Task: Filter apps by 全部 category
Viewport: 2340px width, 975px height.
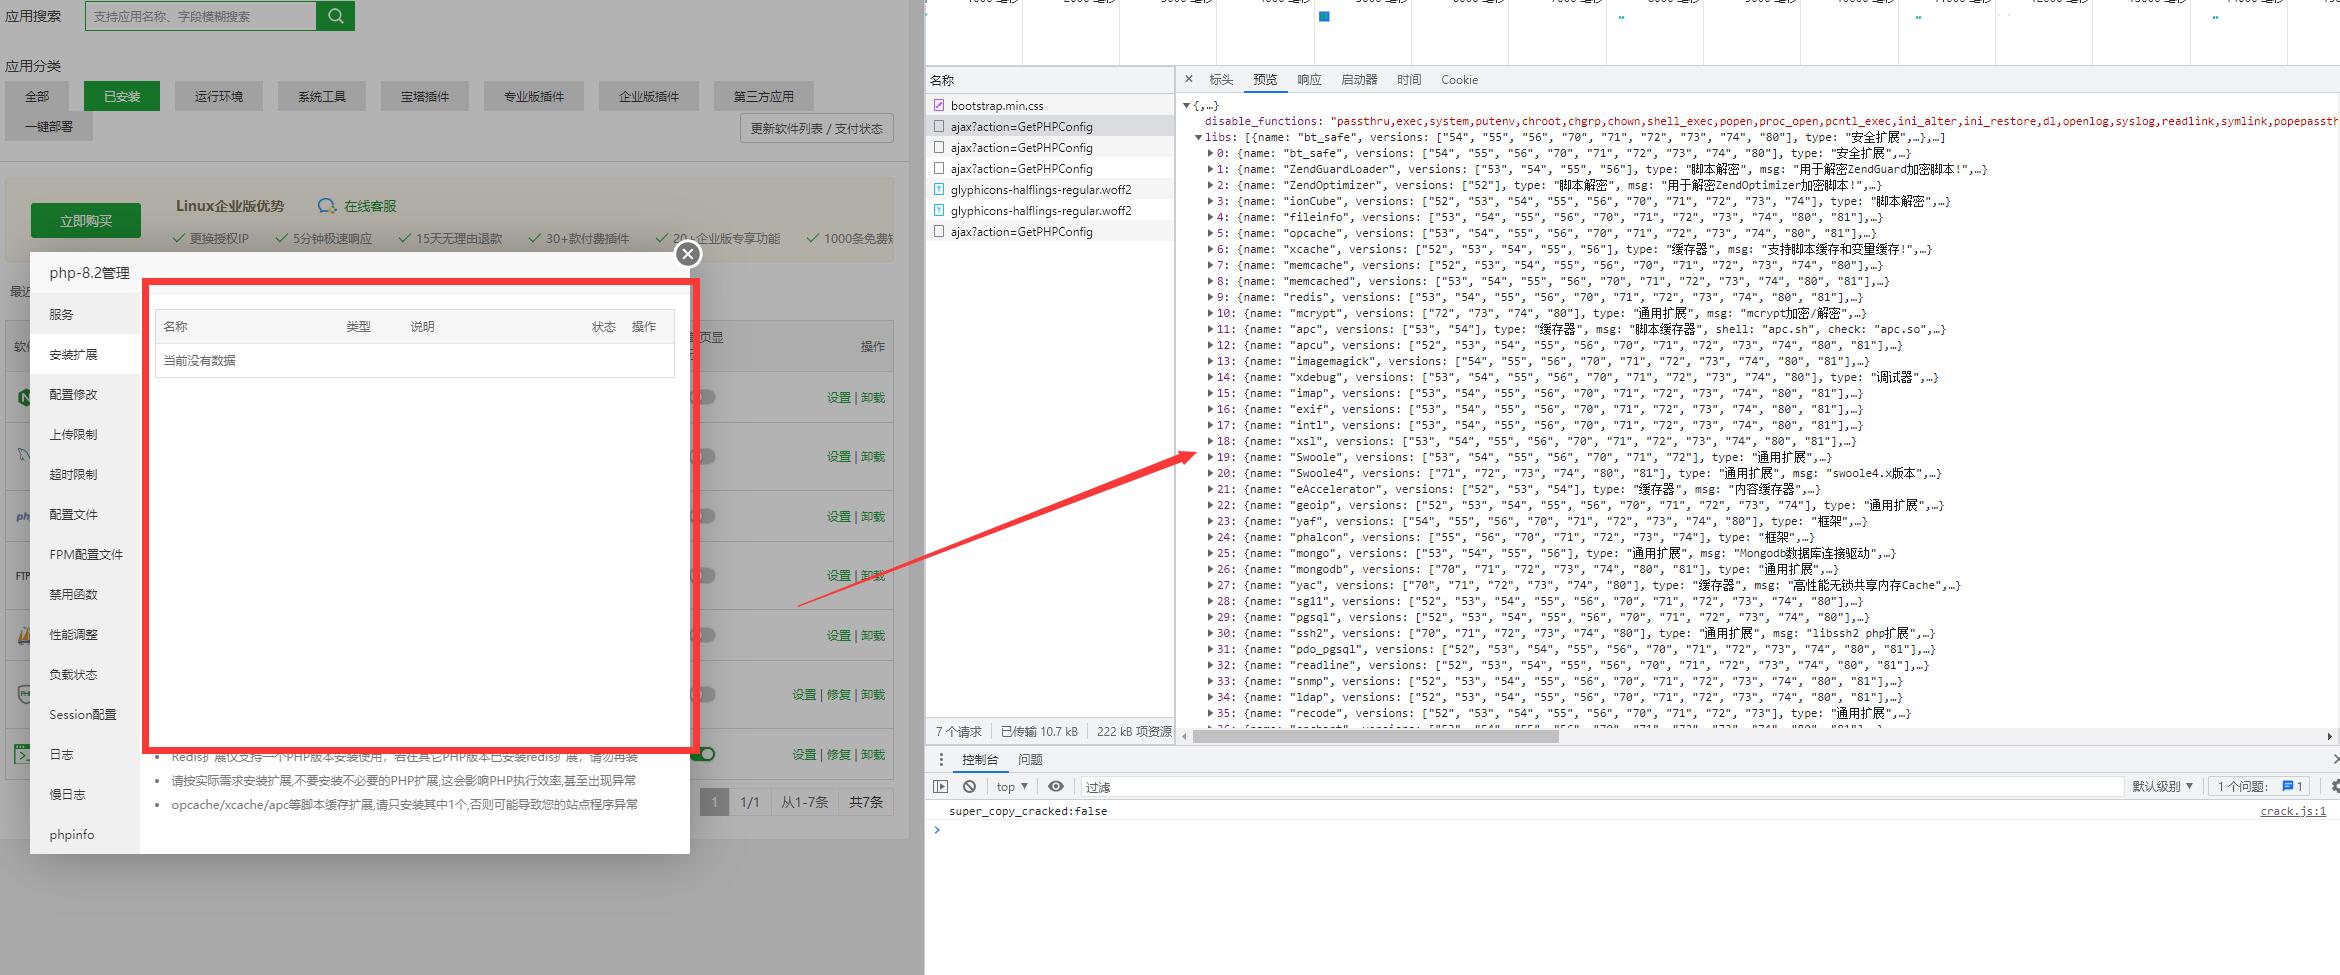Action: coord(37,96)
